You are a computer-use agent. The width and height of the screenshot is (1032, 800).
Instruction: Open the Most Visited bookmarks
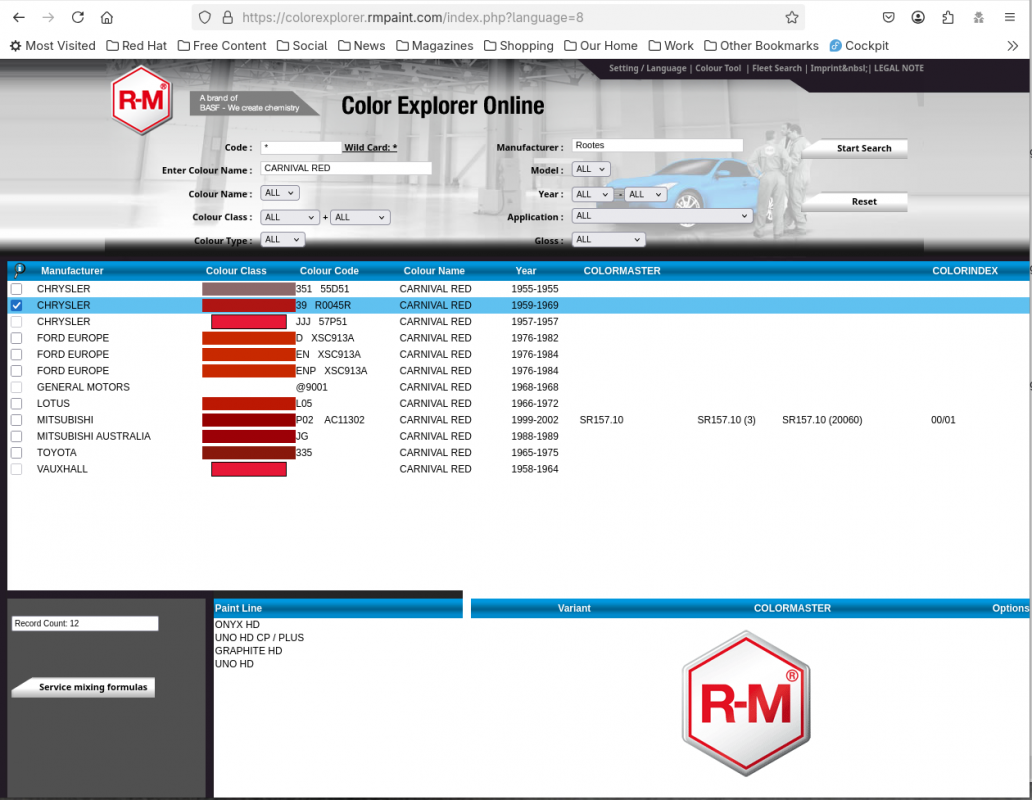[x=52, y=46]
